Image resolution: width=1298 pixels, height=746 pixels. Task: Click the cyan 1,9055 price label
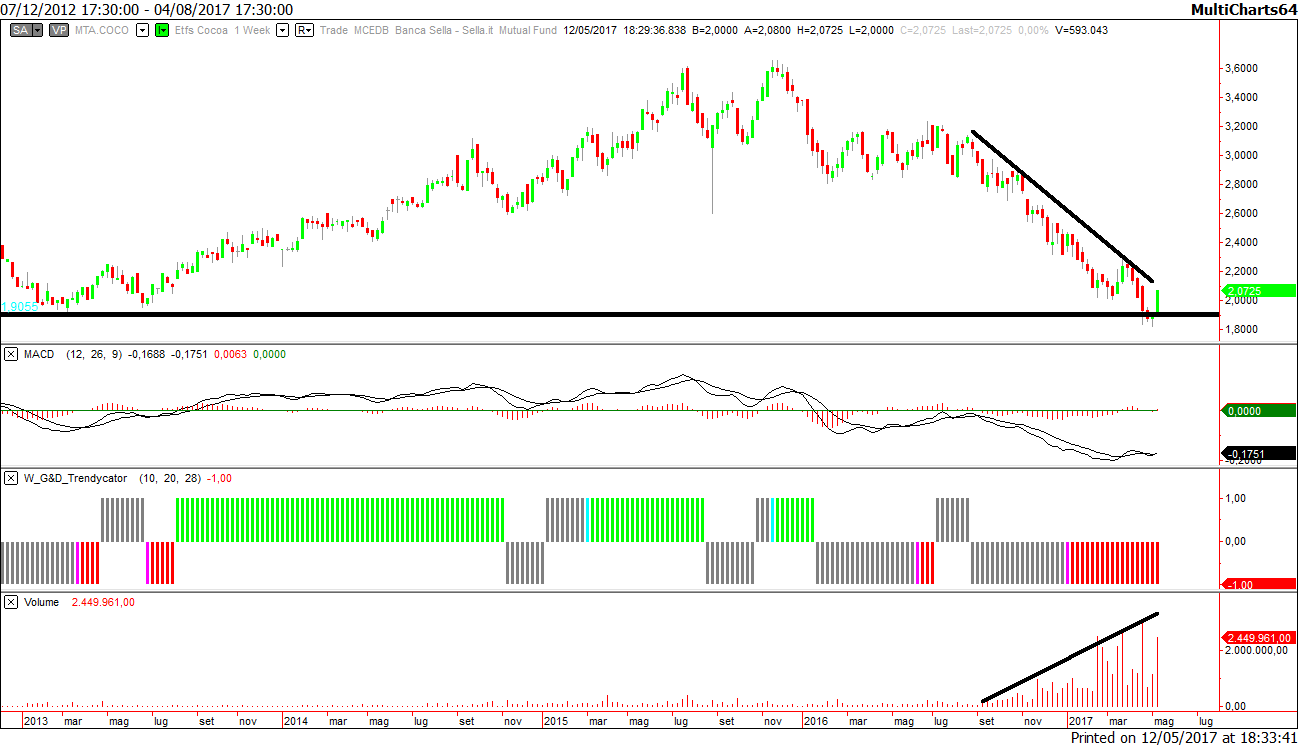point(19,307)
